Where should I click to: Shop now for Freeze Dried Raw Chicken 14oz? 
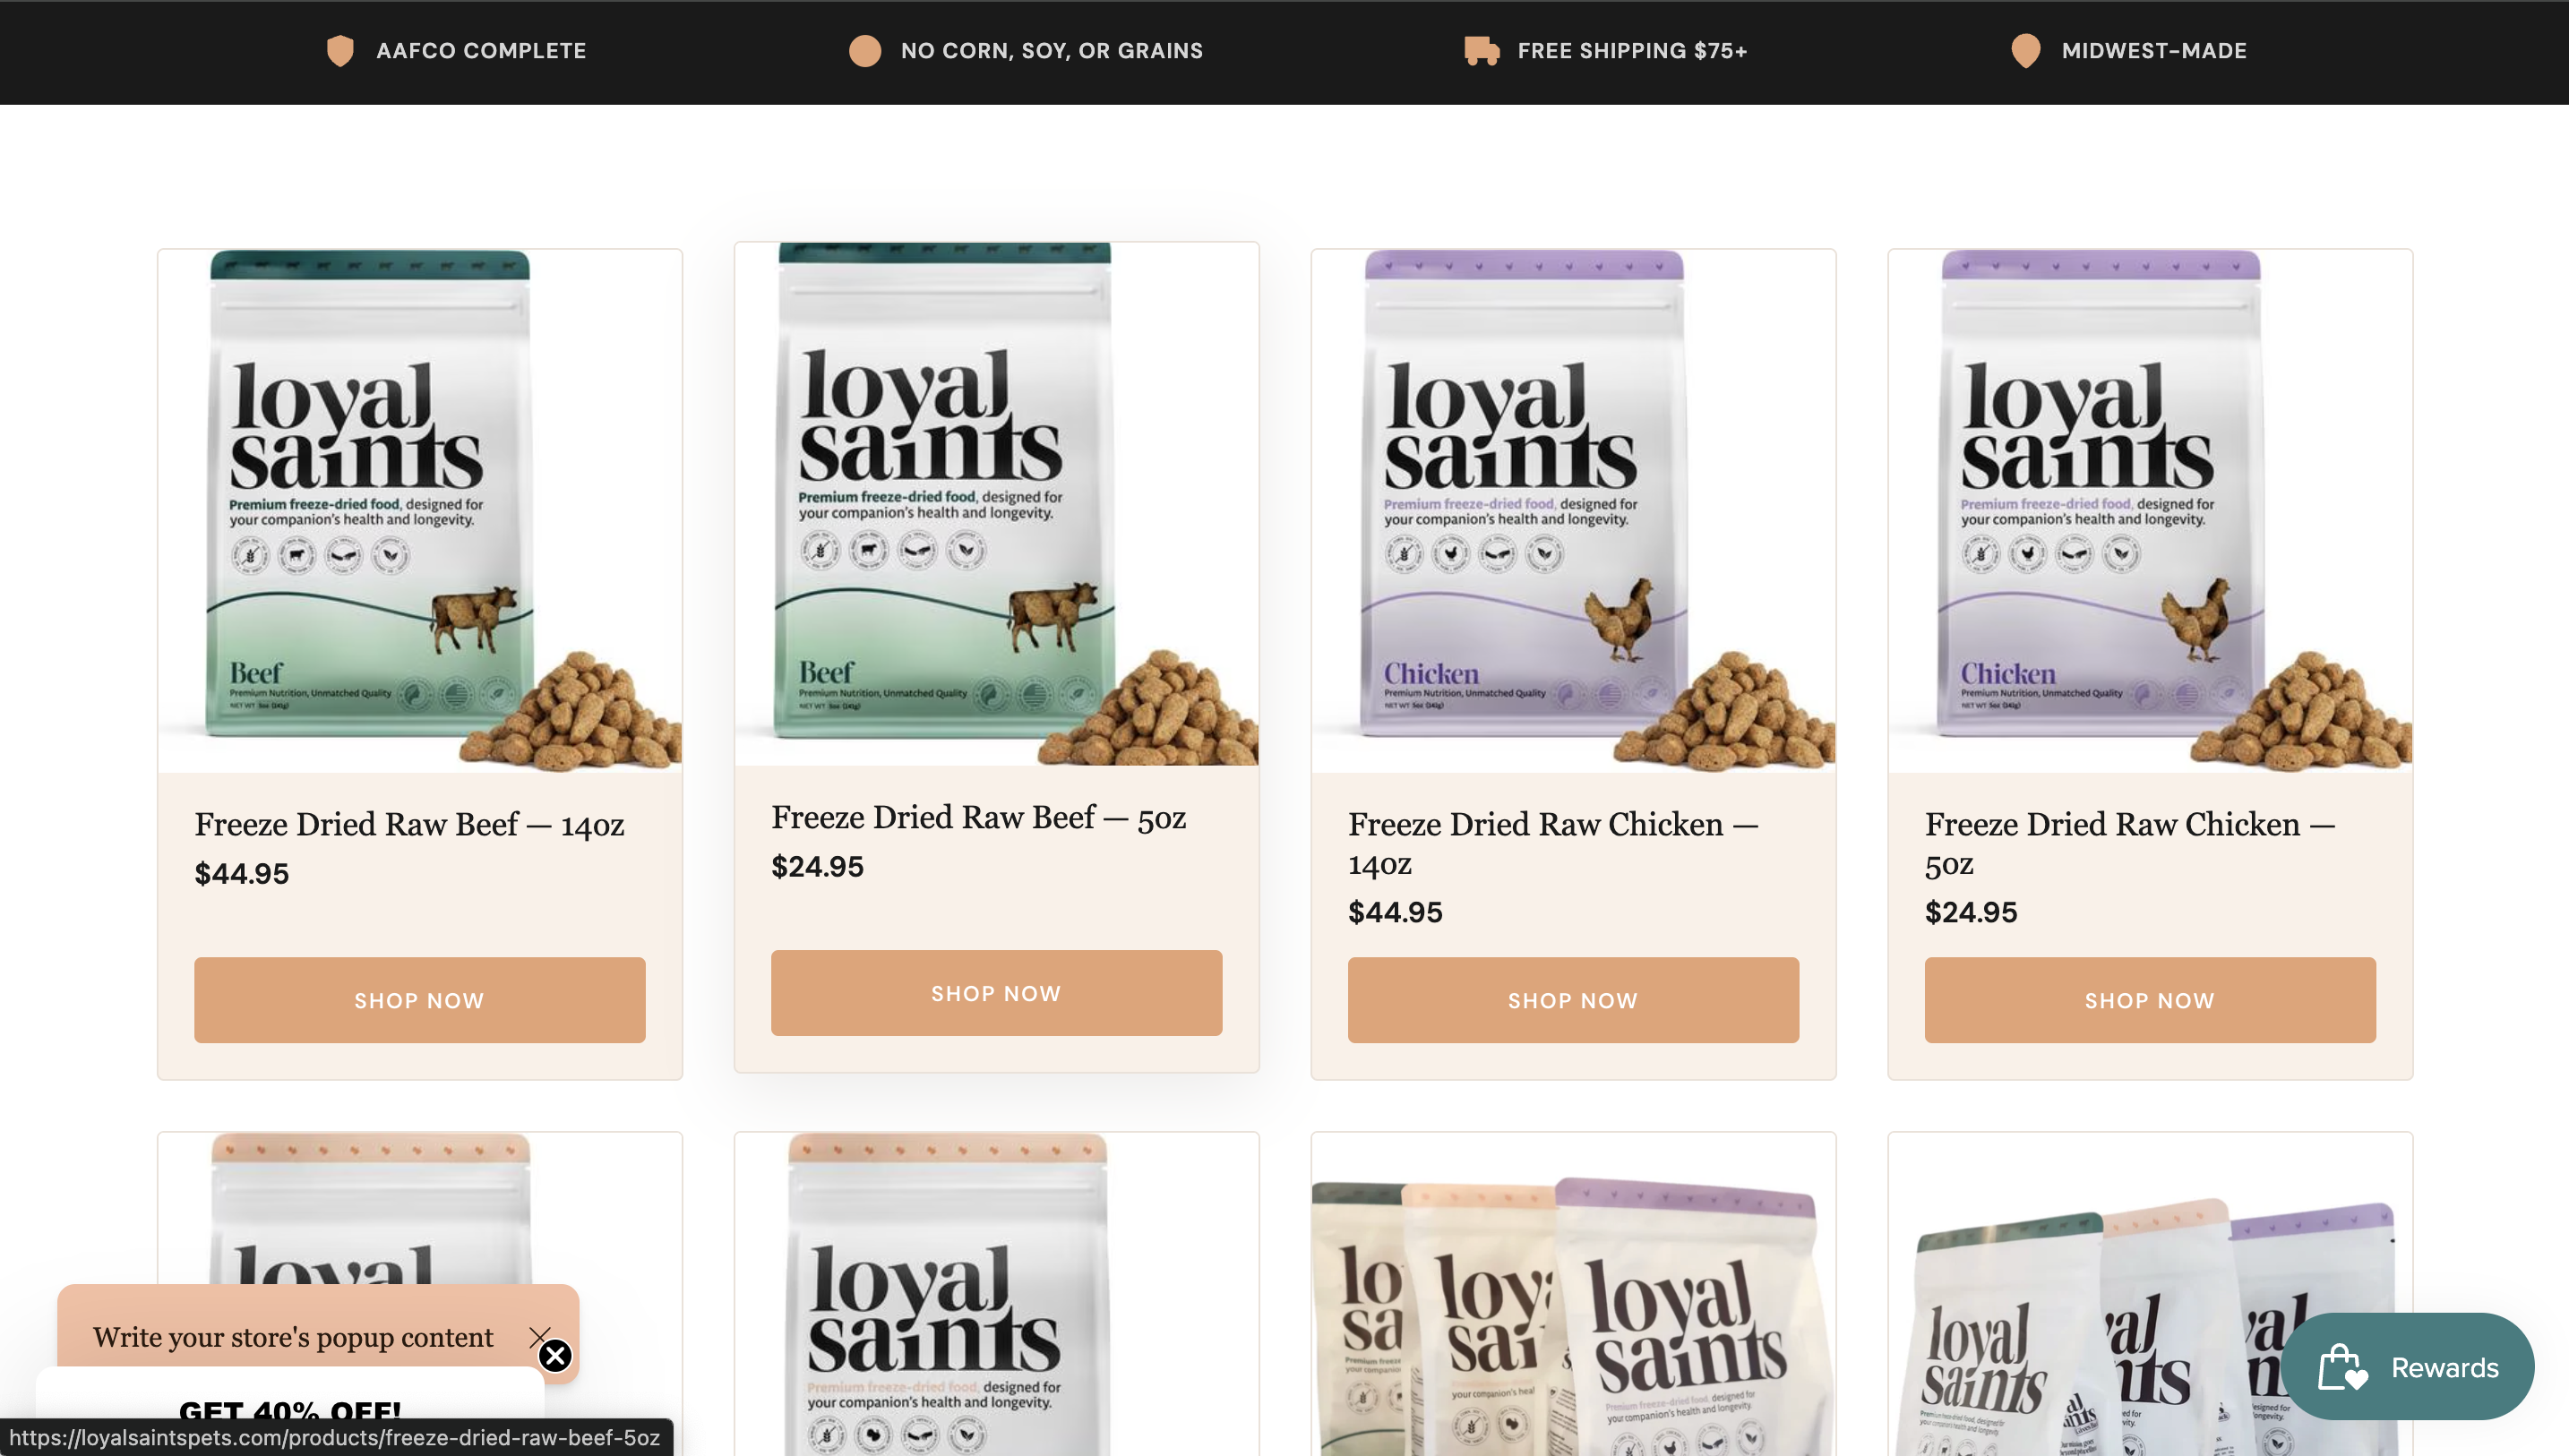click(1573, 1000)
